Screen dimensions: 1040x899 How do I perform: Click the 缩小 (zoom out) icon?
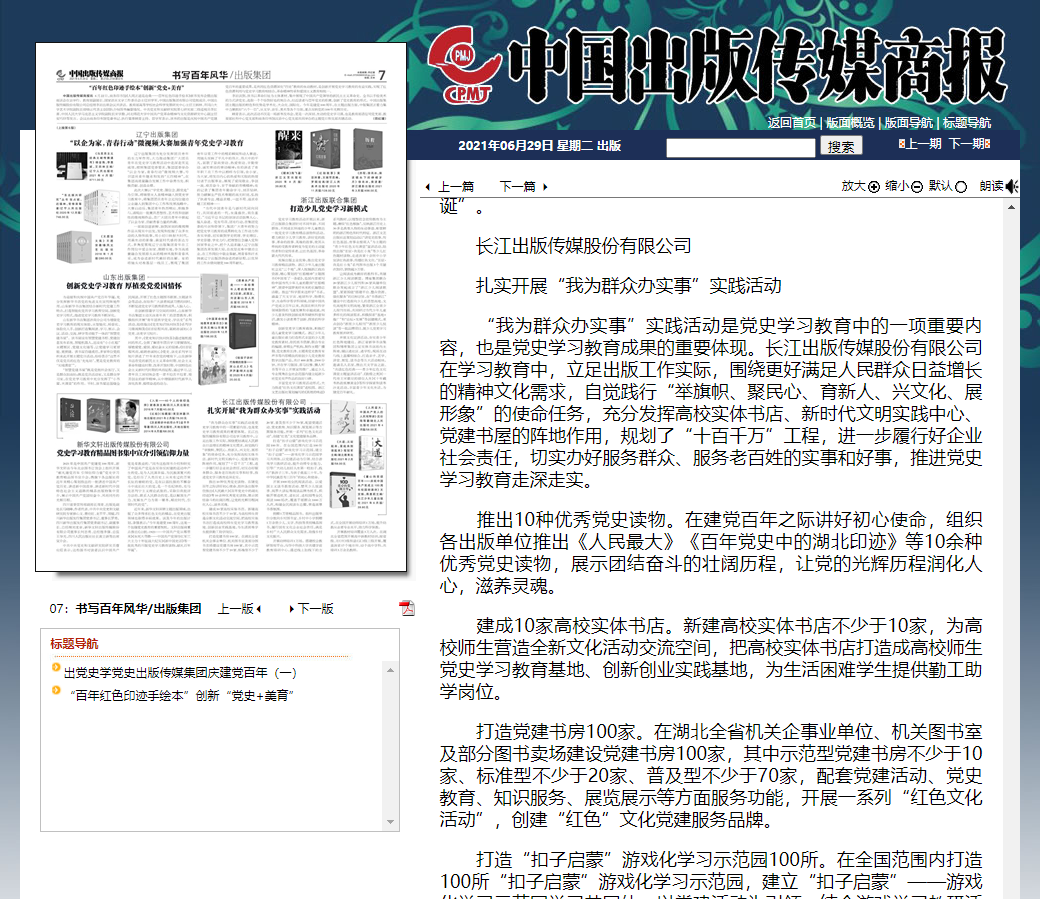(919, 188)
